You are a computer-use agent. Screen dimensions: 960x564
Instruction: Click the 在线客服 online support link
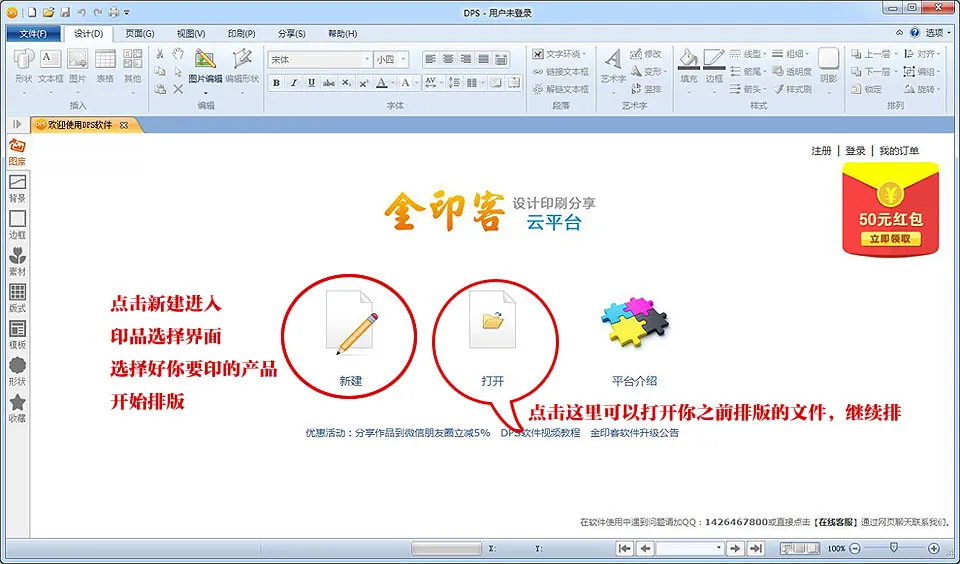836,522
